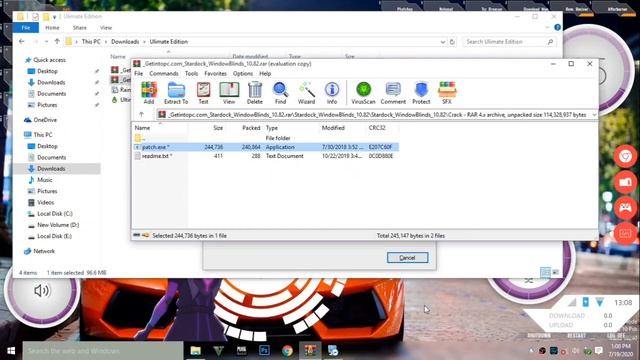Open the Comment tool

[393, 93]
